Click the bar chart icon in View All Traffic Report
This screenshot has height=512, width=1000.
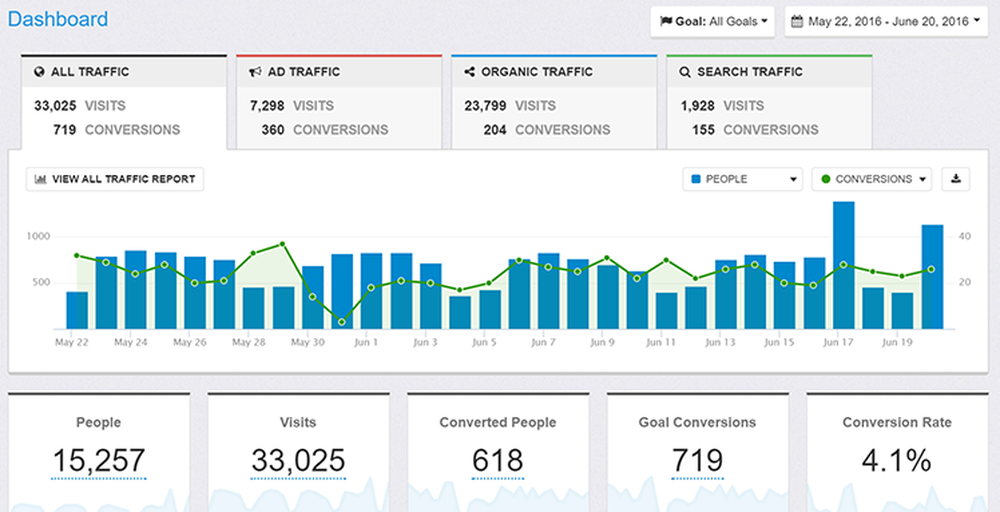coord(40,179)
